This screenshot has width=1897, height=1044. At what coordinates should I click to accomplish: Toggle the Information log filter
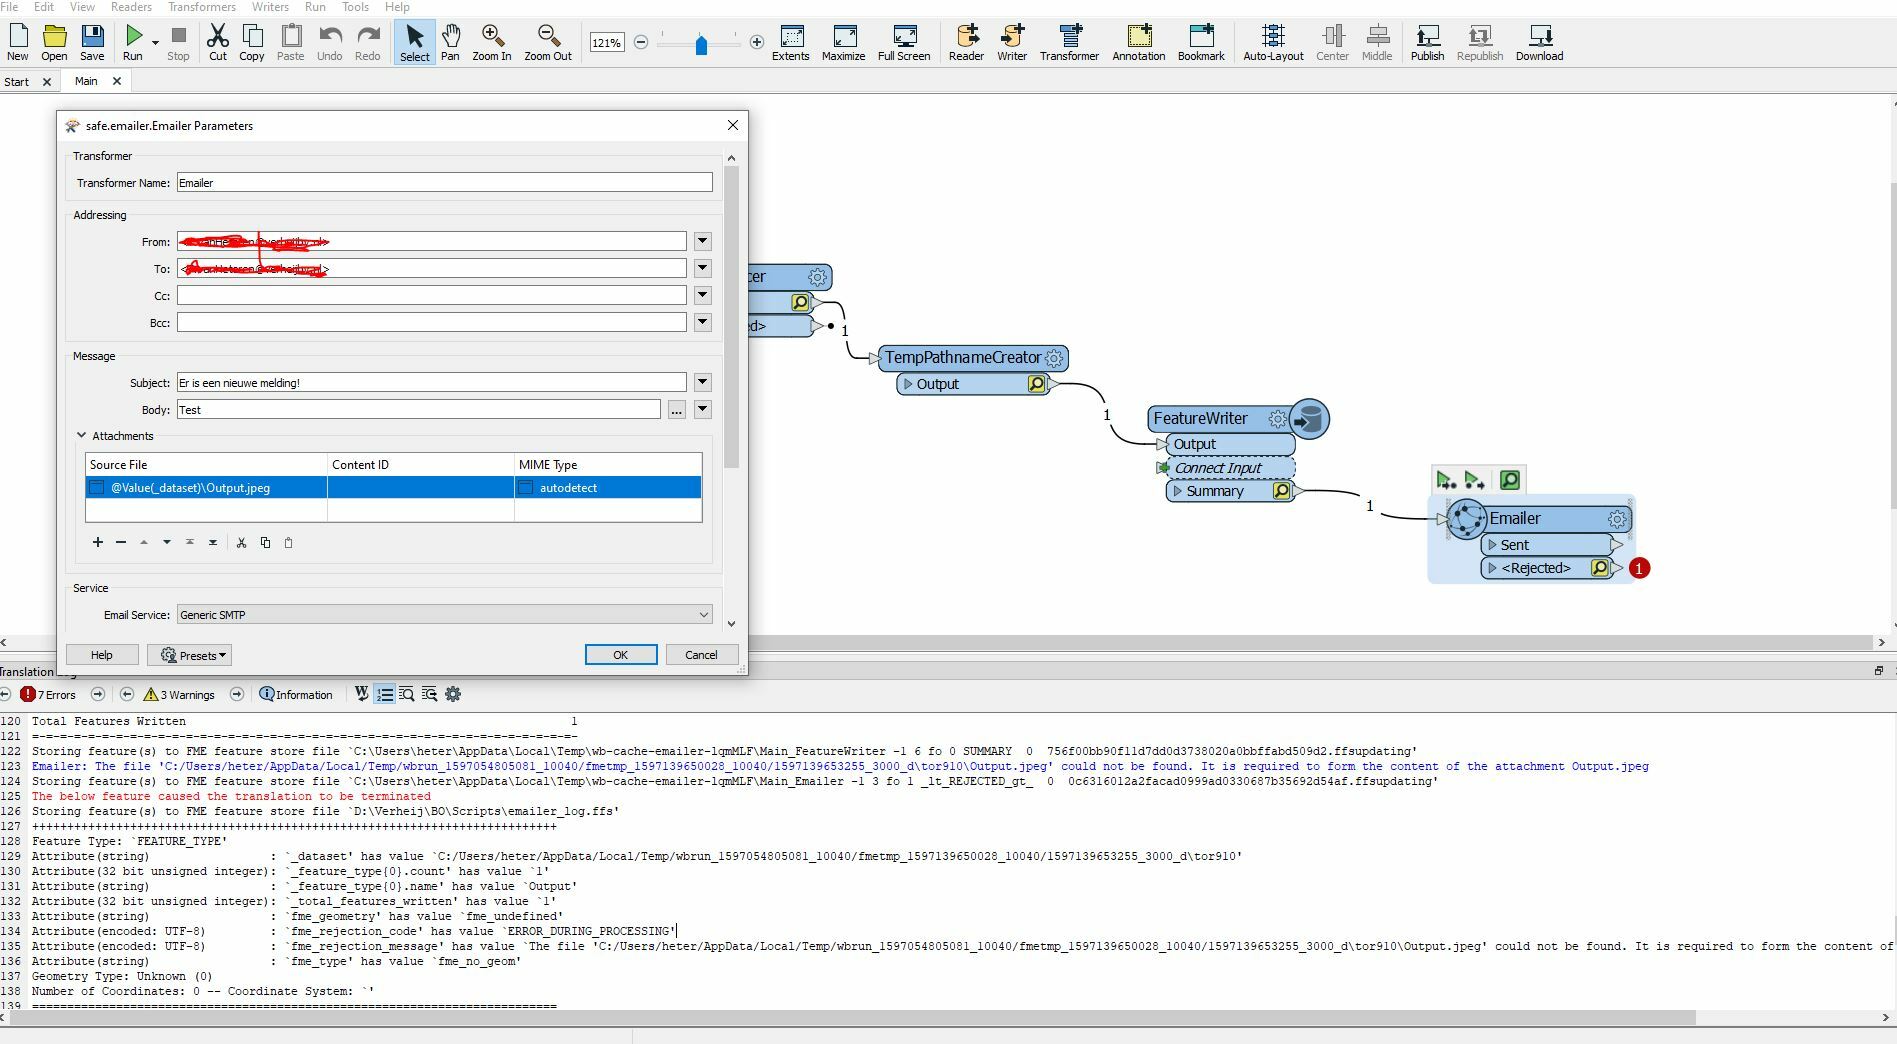(x=296, y=694)
